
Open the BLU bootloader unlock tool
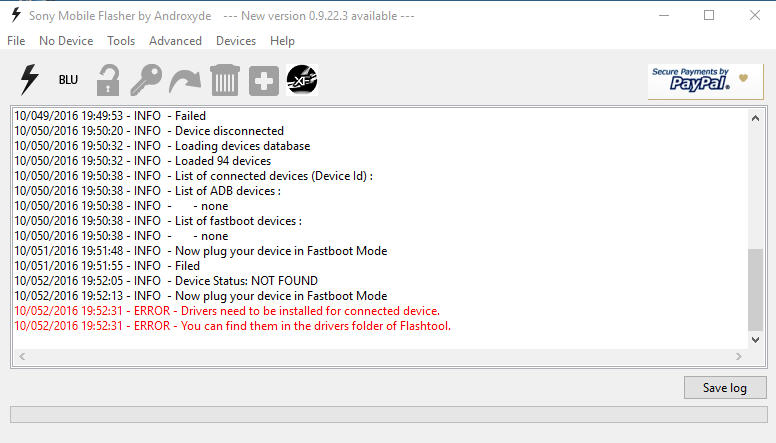[x=68, y=80]
